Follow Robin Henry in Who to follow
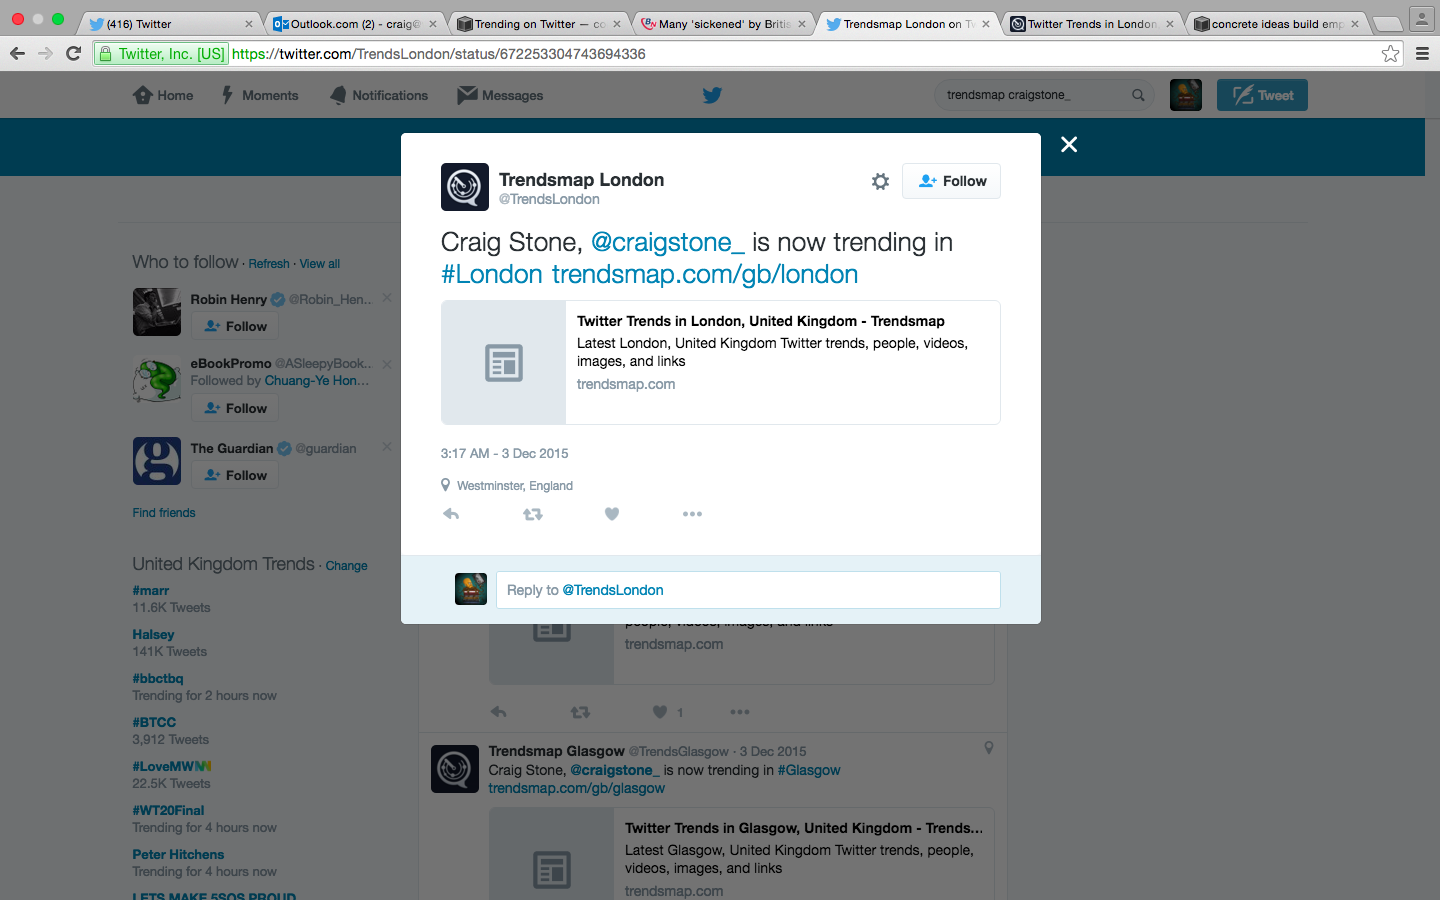Image resolution: width=1440 pixels, height=900 pixels. tap(235, 326)
